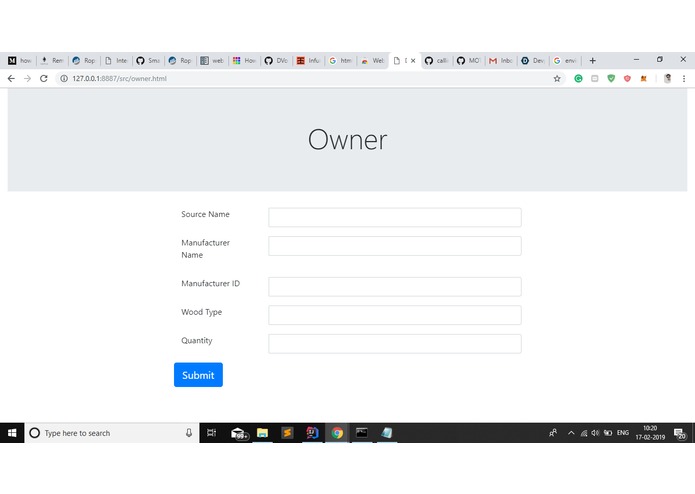
Task: Click the taskbar microphone icon
Action: 189,433
